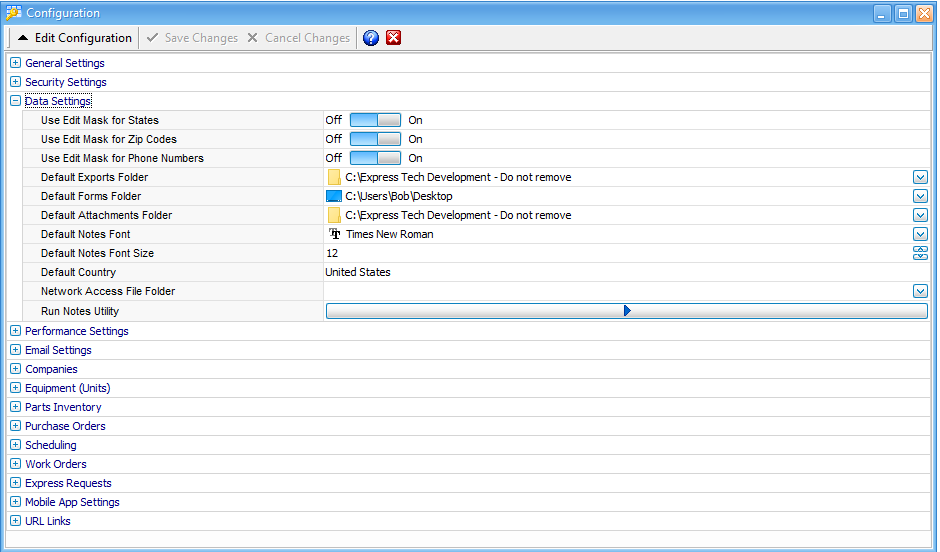The height and width of the screenshot is (552, 940).
Task: Click Edit Configuration toolbar button
Action: [74, 38]
